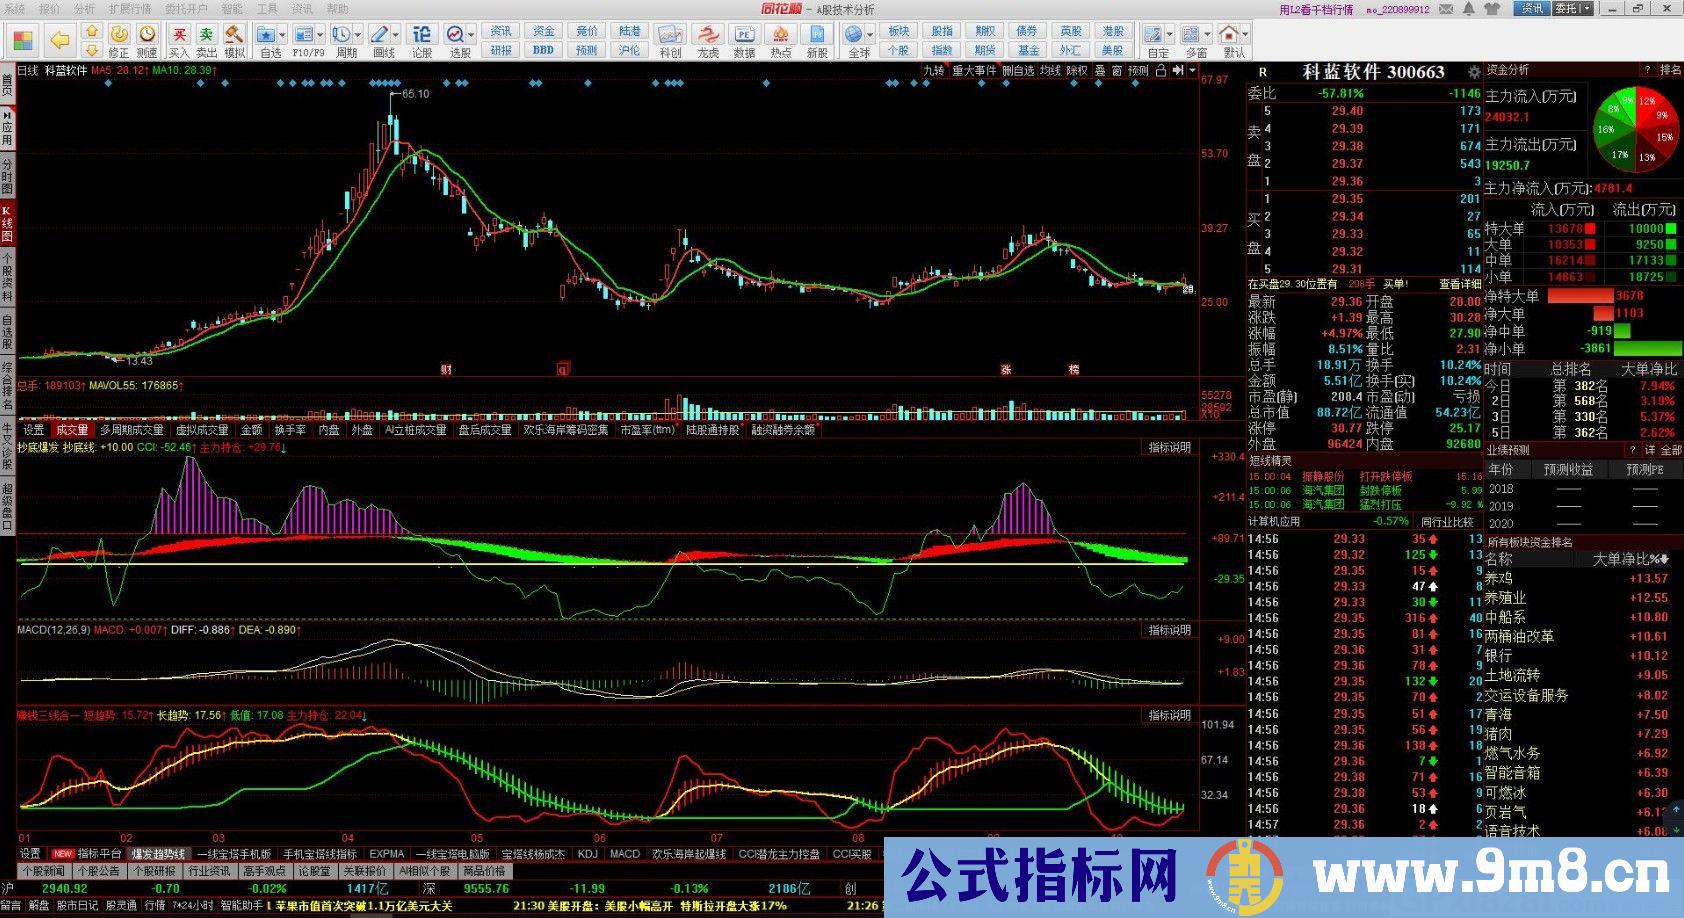Viewport: 1684px width, 918px height.
Task: Click the yellow back arrow icon
Action: click(x=60, y=41)
